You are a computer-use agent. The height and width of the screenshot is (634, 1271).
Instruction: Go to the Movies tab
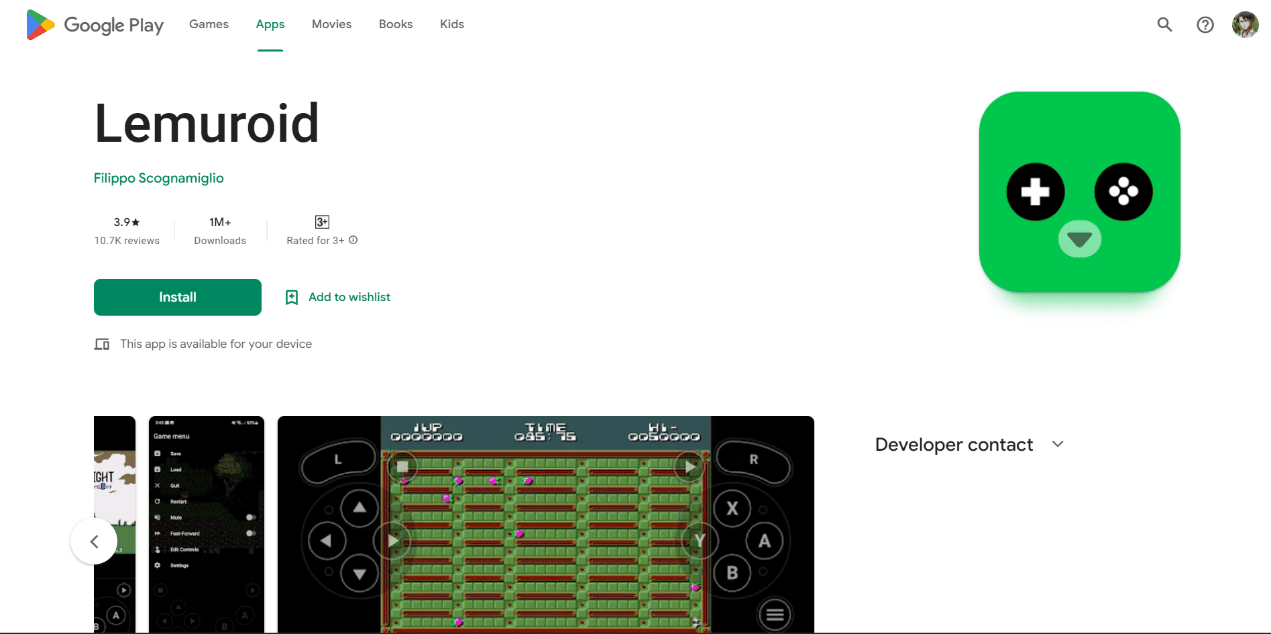pos(331,24)
